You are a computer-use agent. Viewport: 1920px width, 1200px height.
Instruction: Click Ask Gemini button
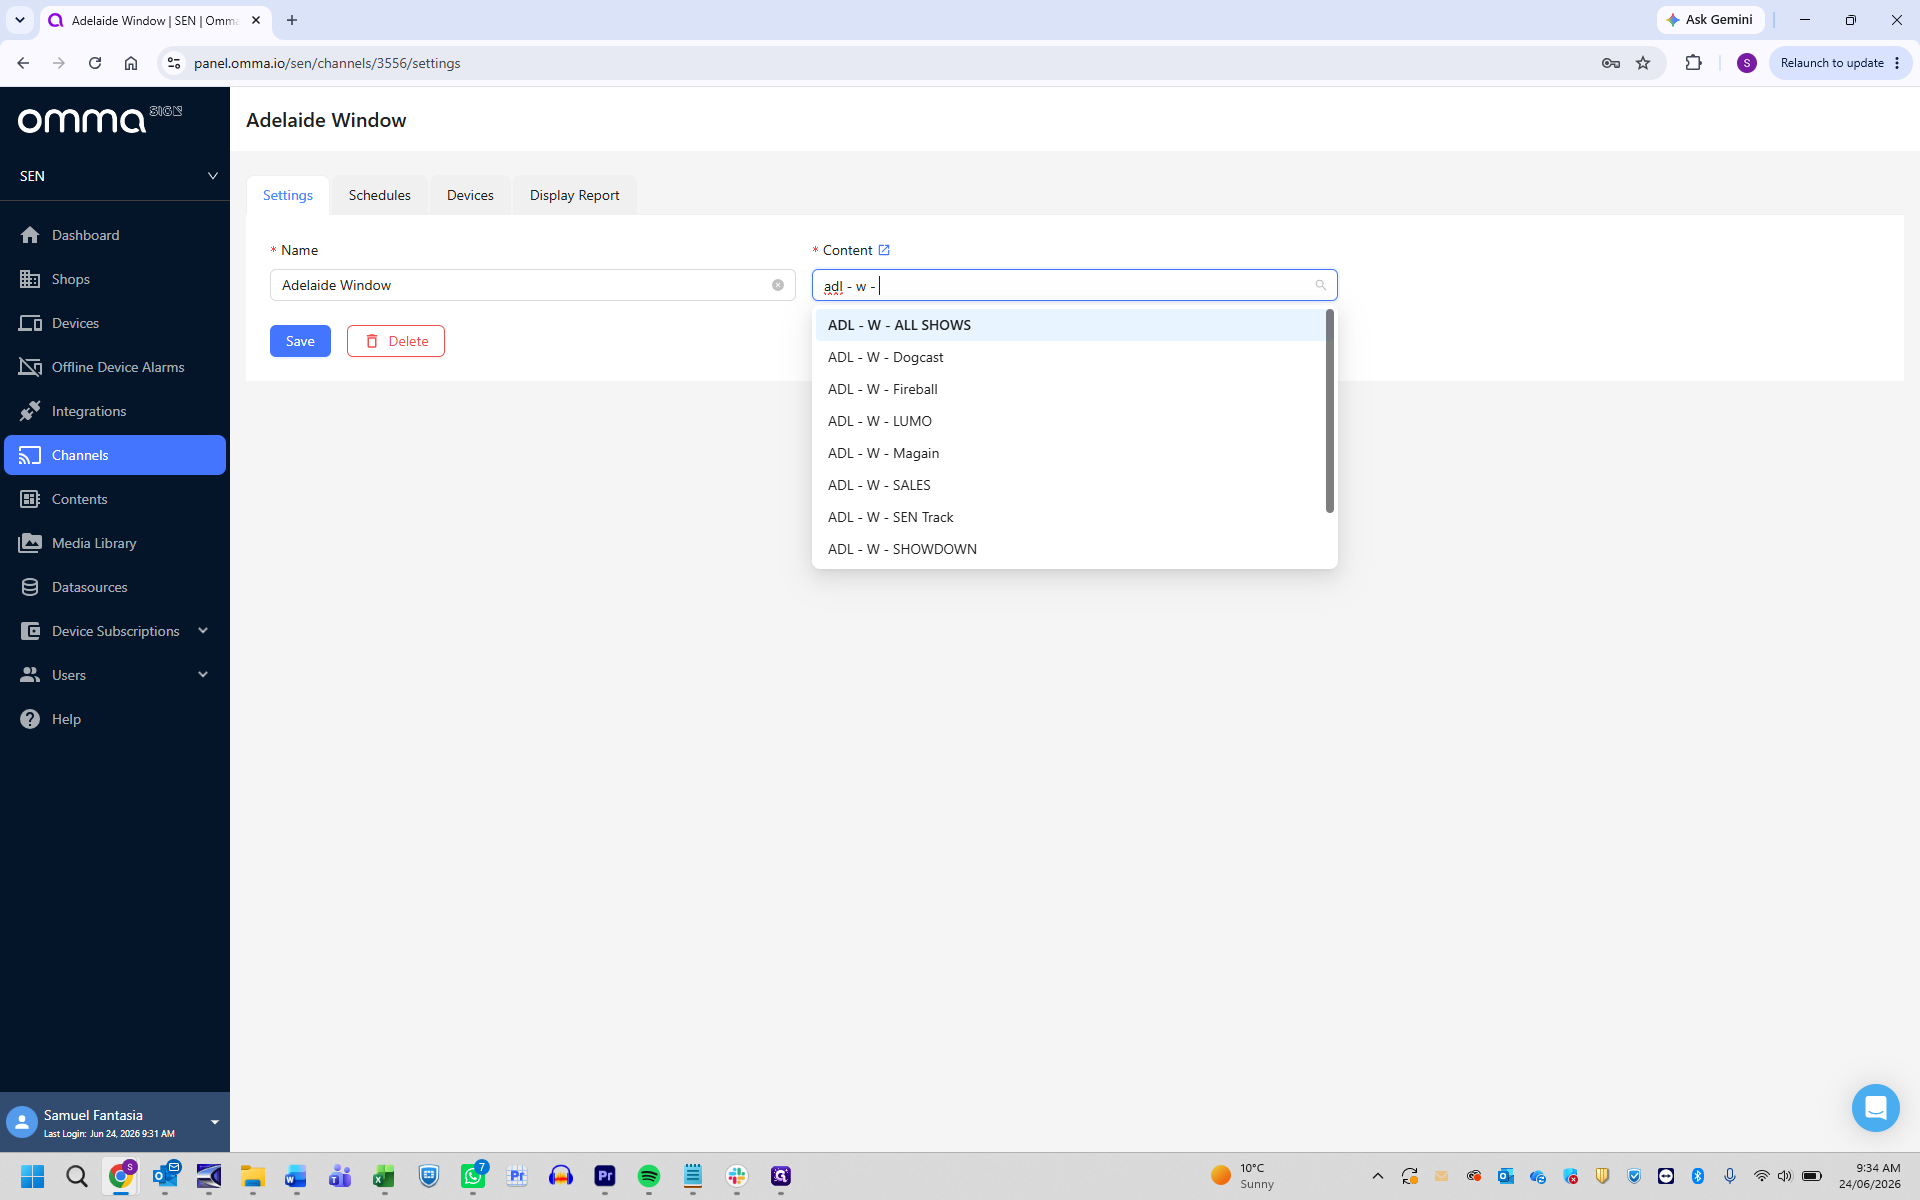pyautogui.click(x=1710, y=20)
